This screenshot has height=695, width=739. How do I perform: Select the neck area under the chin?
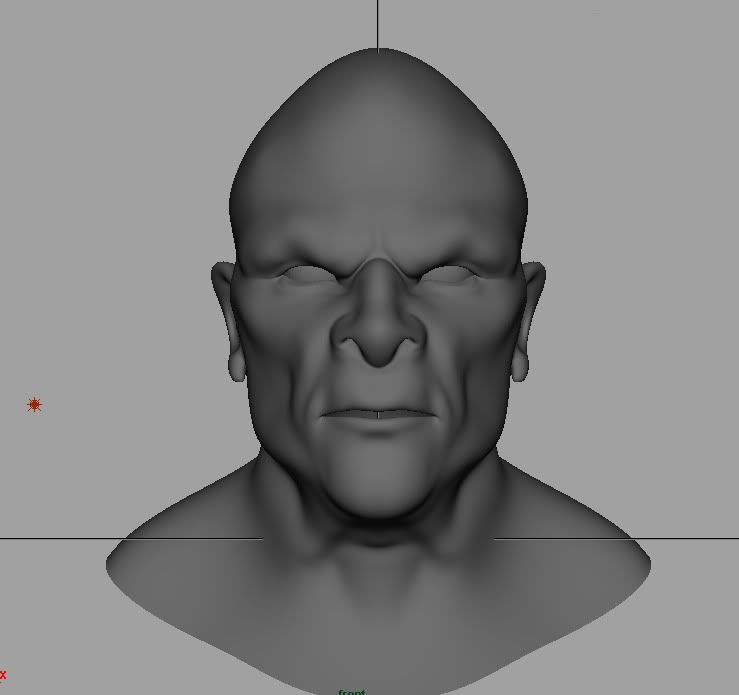[377, 535]
